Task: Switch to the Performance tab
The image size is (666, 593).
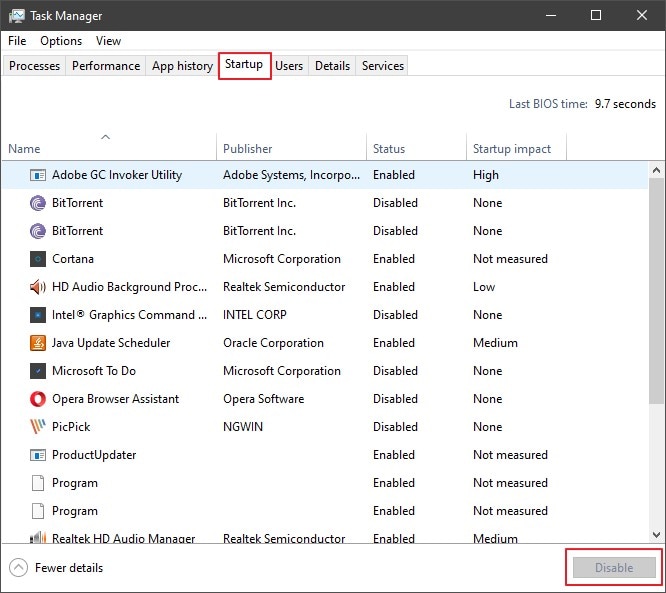Action: (106, 66)
